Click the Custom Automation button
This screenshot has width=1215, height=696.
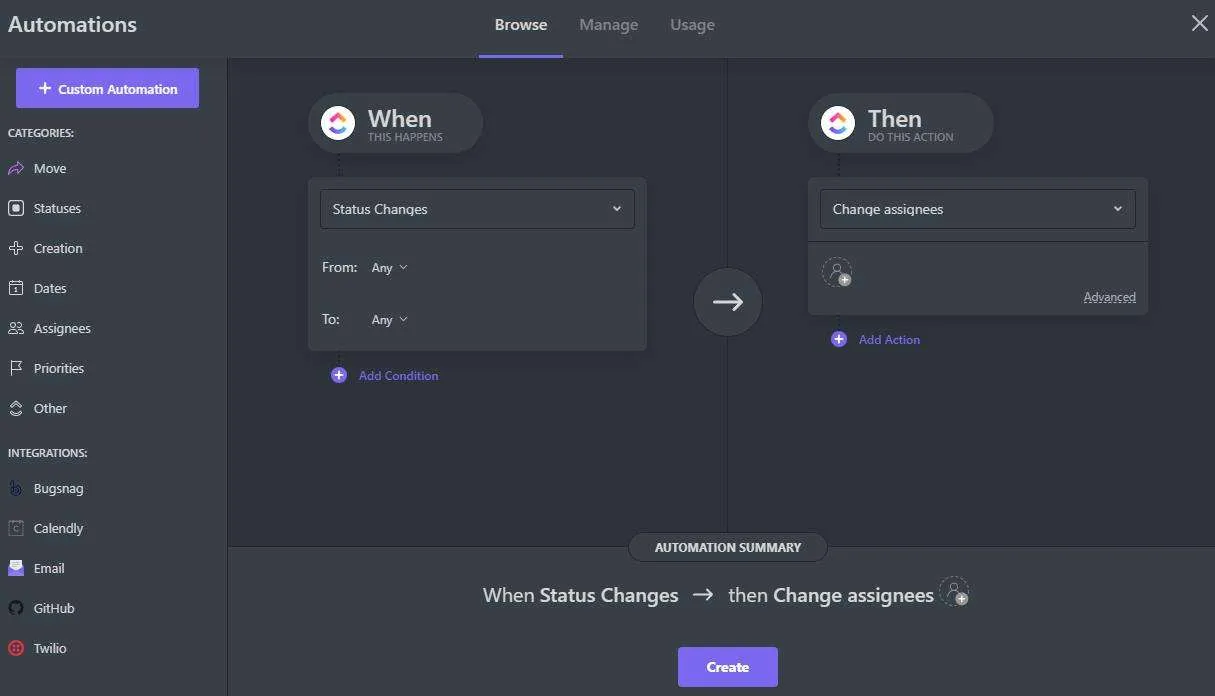click(107, 88)
